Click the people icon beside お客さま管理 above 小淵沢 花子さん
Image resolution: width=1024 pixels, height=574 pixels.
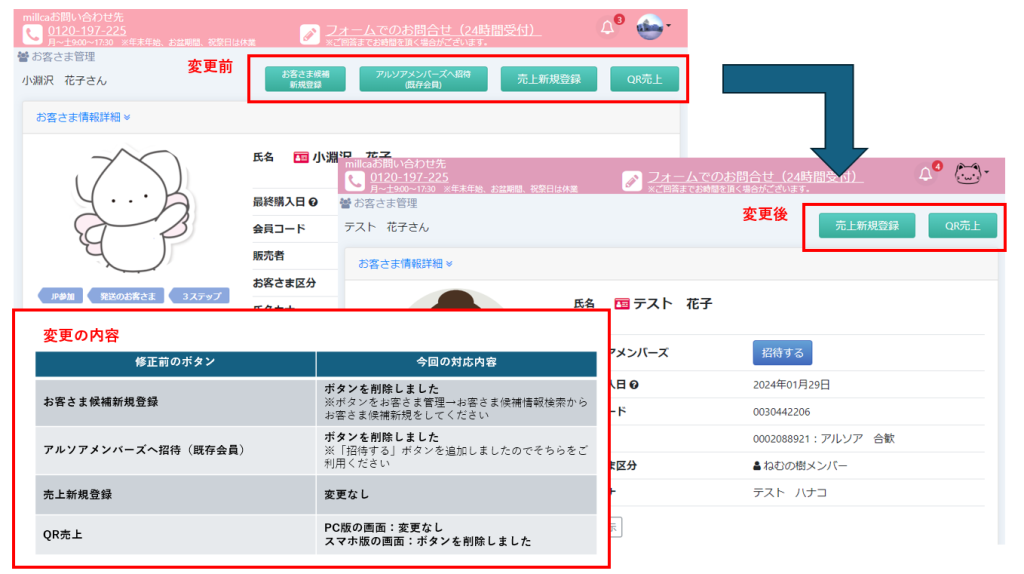coord(23,57)
